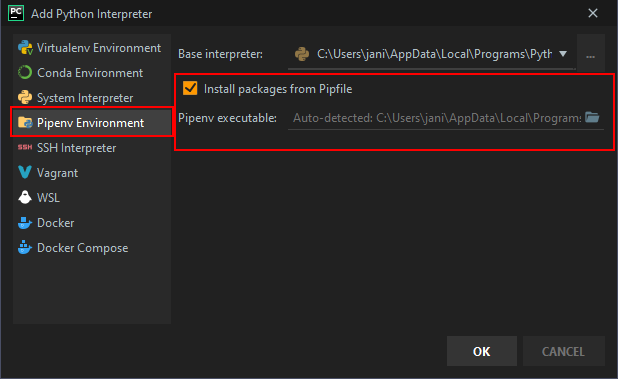
Task: Select the WSL option
Action: tap(92, 197)
